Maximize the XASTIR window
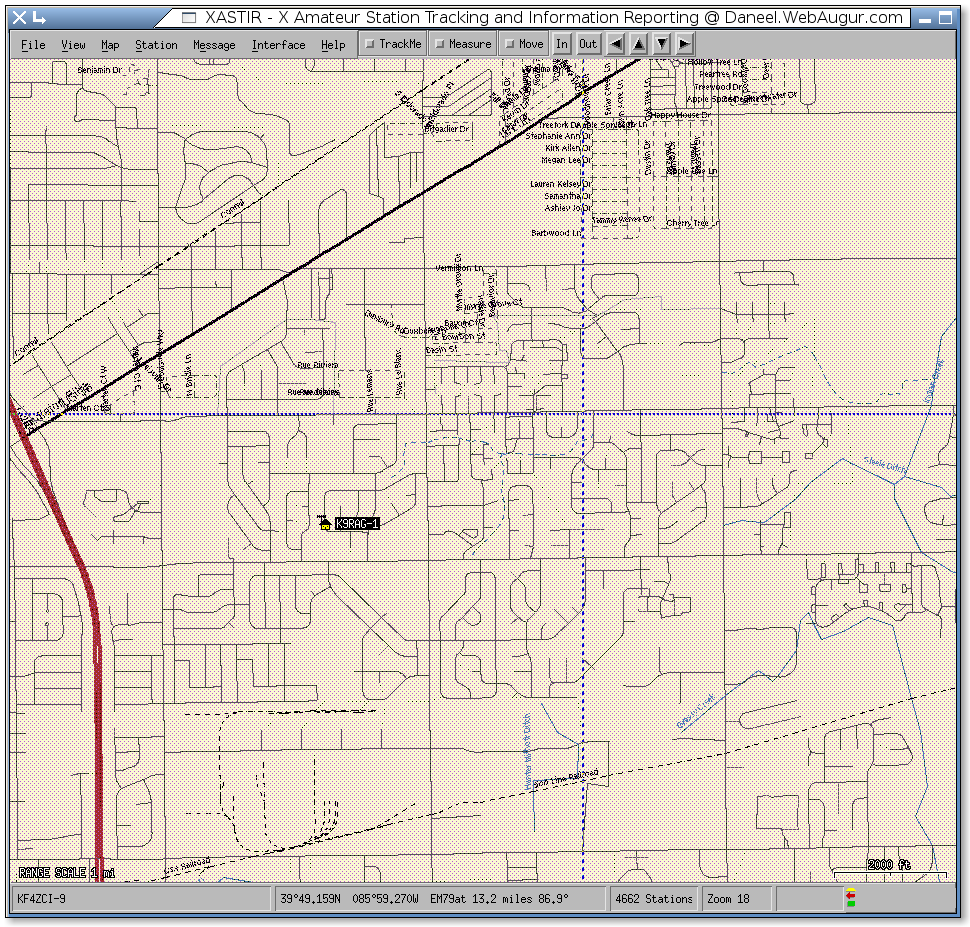970x927 pixels. coord(945,18)
